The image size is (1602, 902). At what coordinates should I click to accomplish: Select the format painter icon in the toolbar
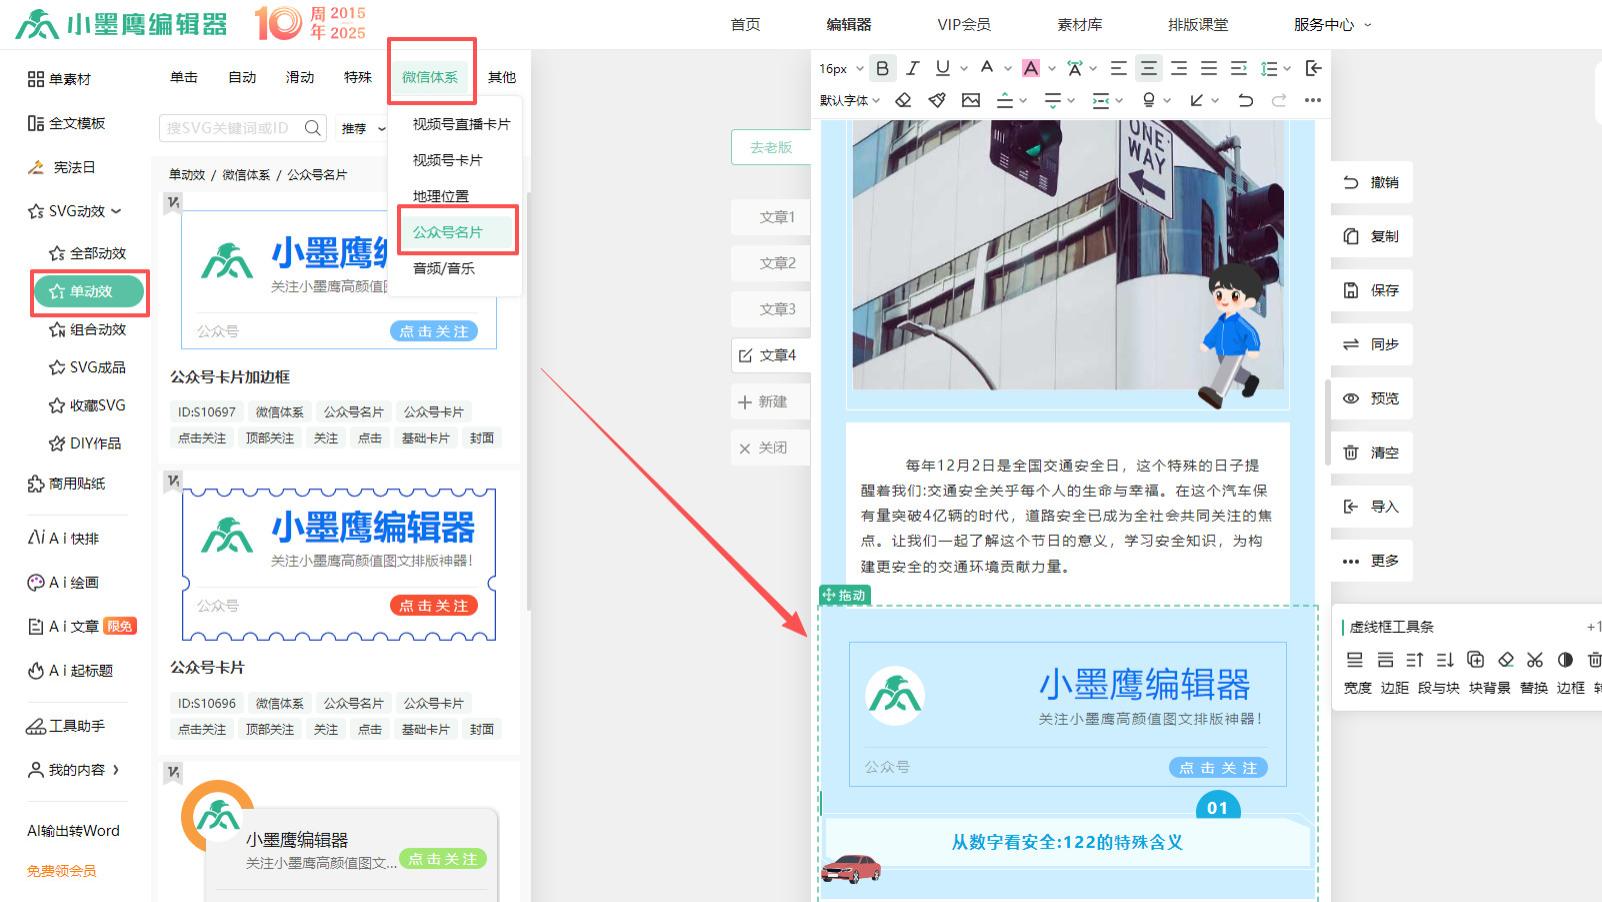point(937,100)
